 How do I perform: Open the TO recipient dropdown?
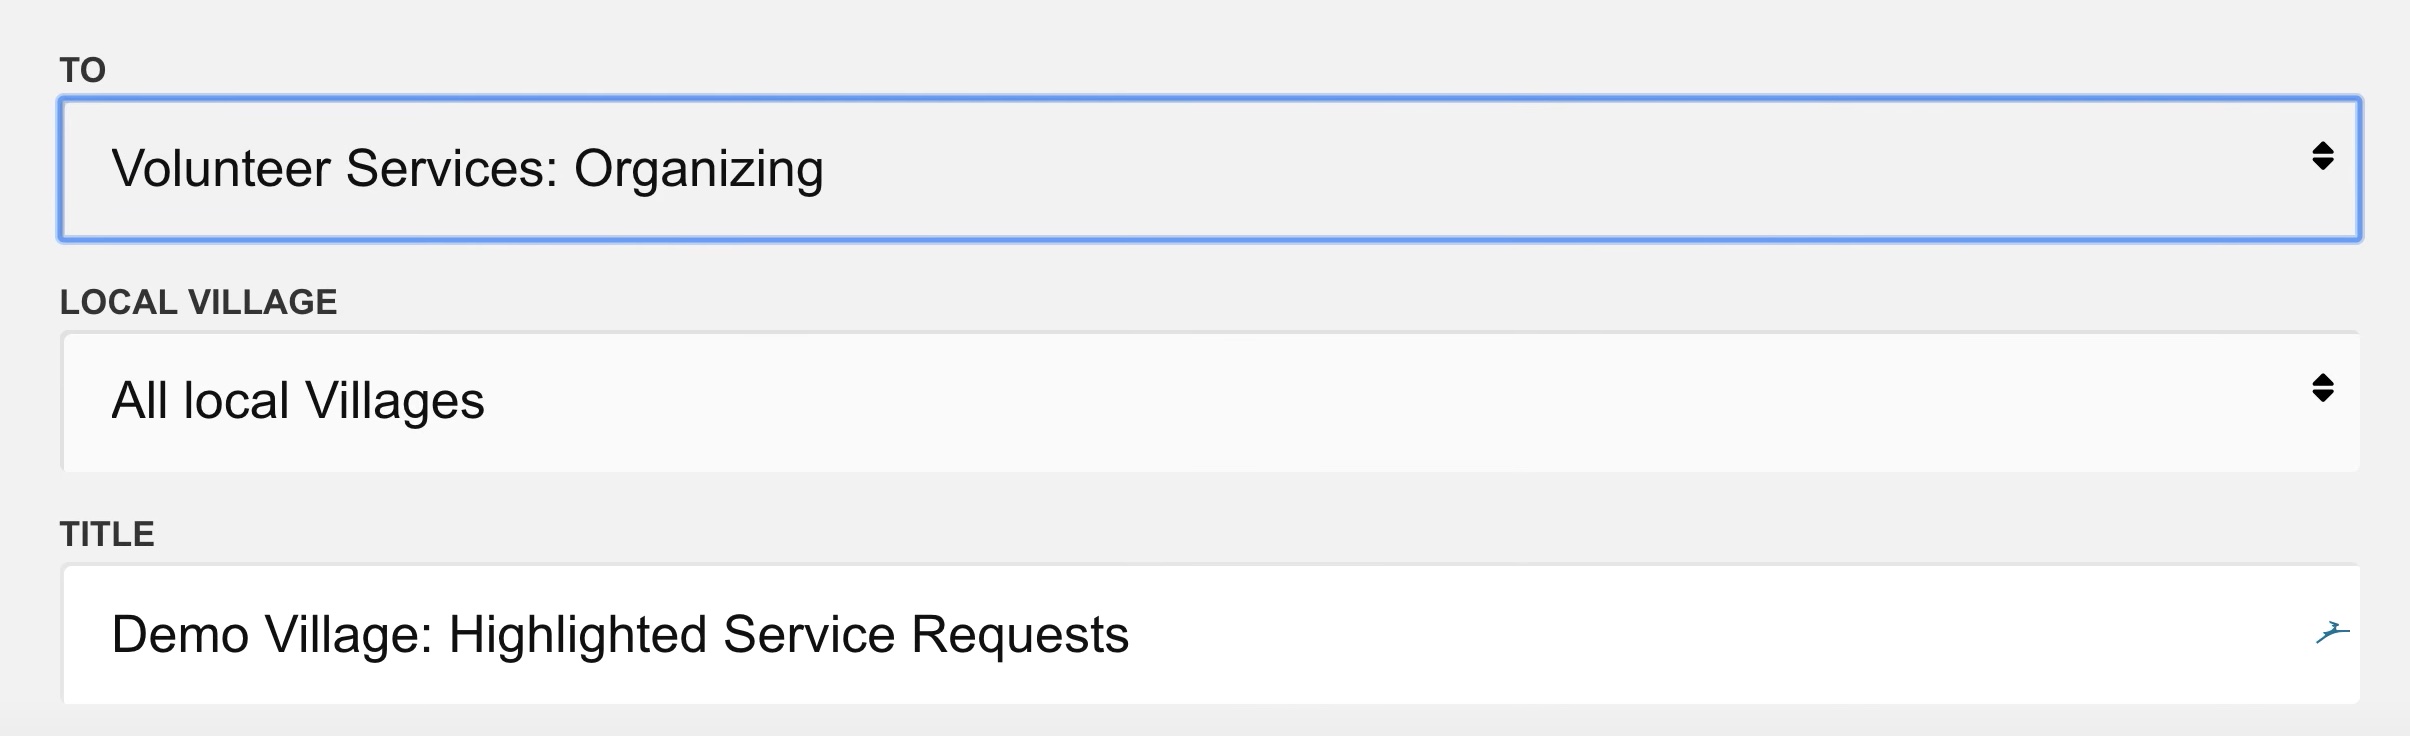(1210, 169)
